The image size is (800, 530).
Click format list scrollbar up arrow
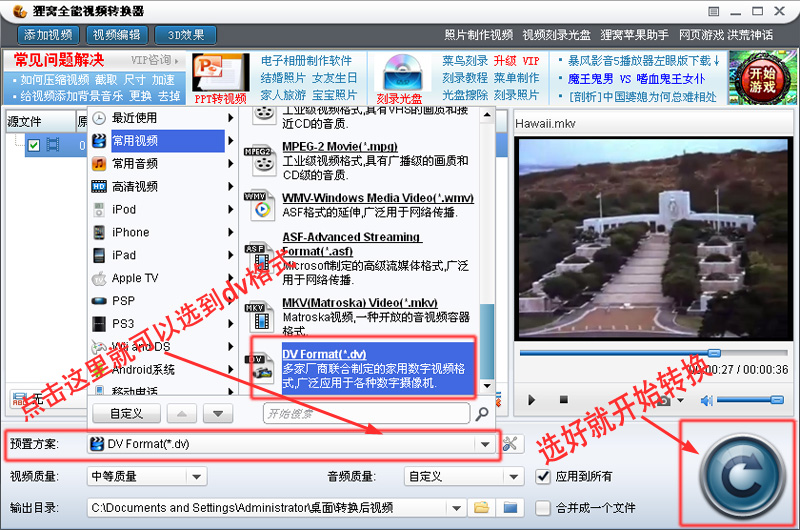click(487, 115)
